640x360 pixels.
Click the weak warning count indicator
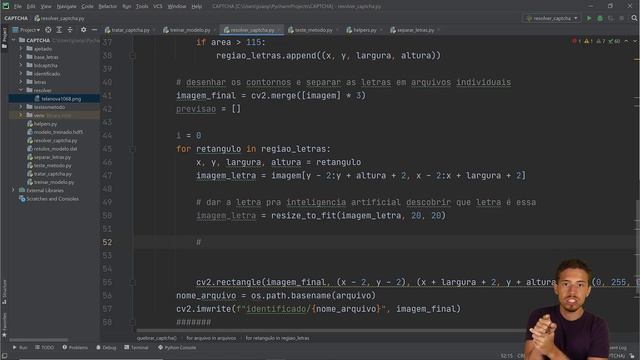coord(600,41)
